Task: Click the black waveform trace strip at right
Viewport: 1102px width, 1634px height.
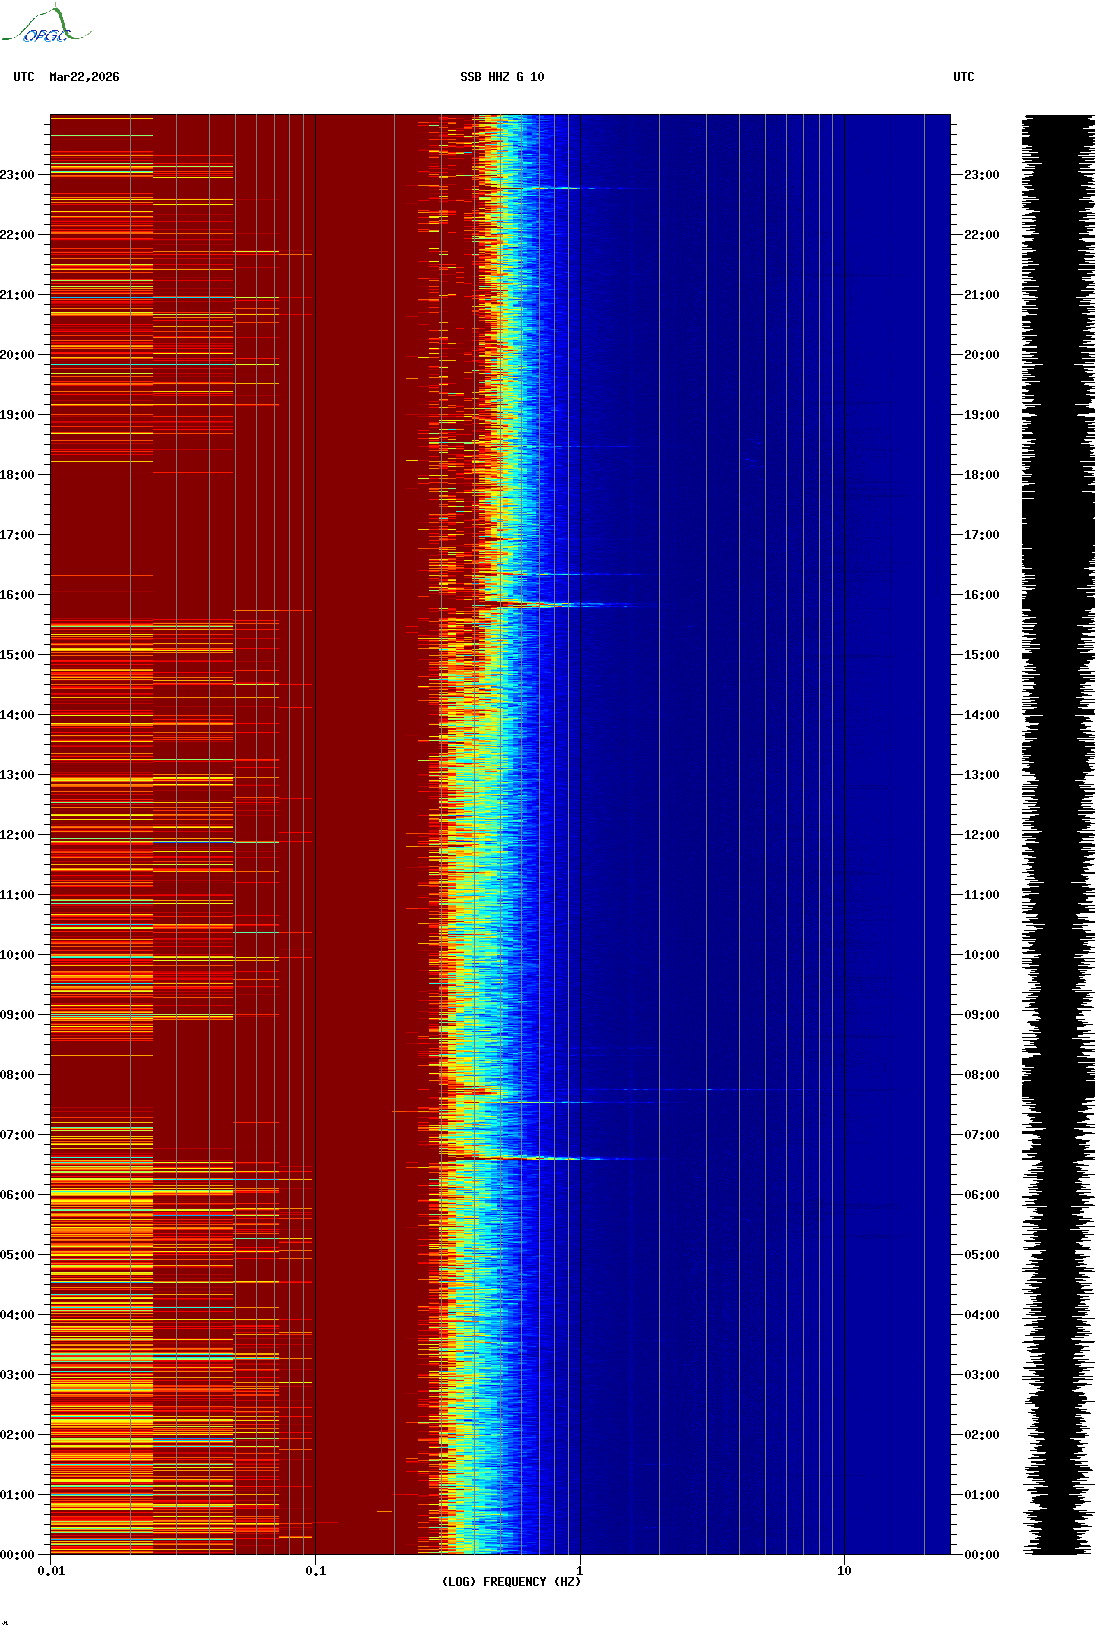Action: 1057,834
